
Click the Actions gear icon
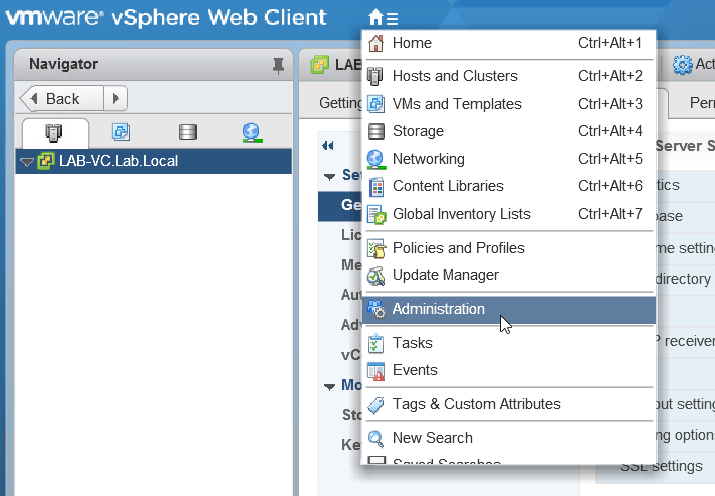click(683, 65)
